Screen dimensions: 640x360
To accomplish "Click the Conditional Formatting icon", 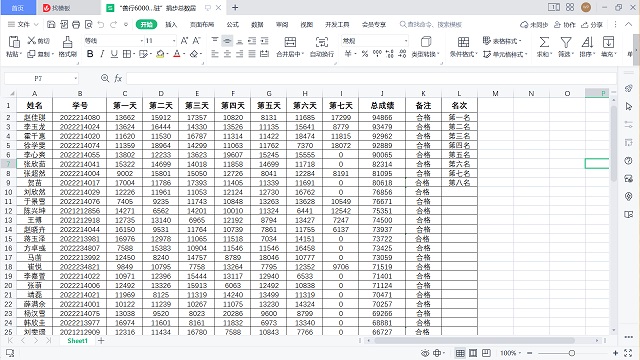I will [x=463, y=42].
